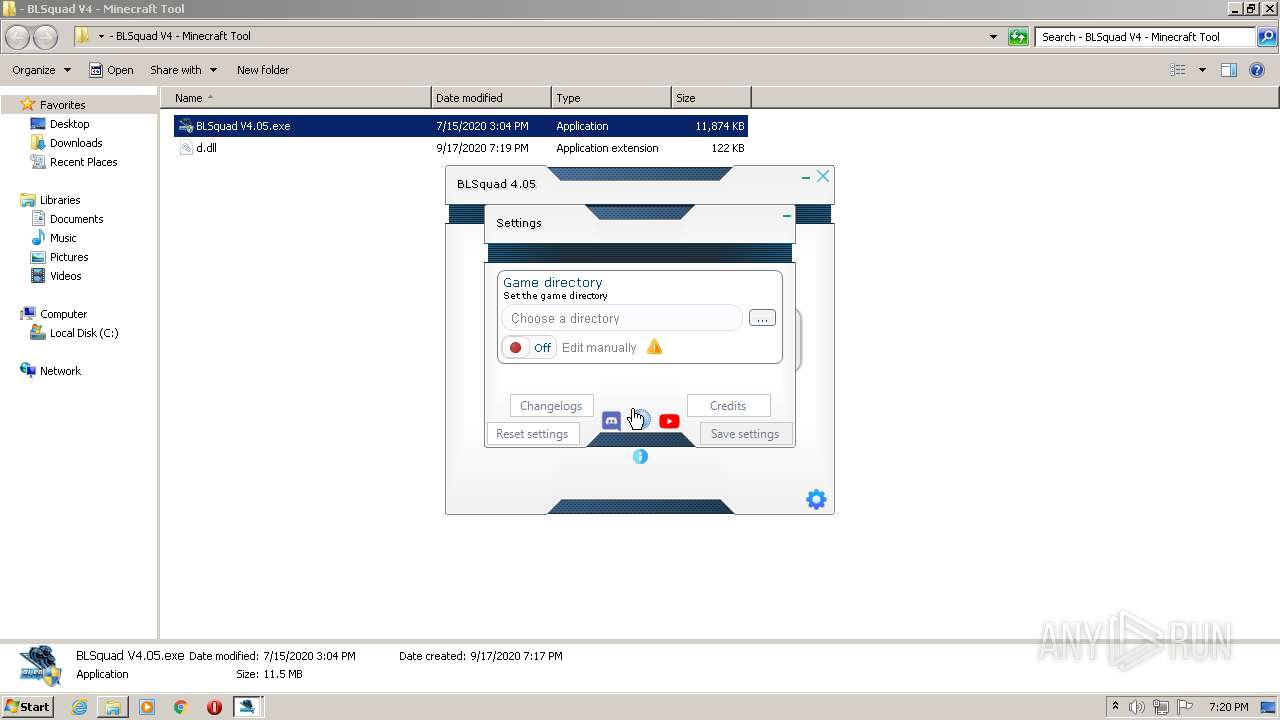
Task: Click New folder
Action: tap(263, 70)
